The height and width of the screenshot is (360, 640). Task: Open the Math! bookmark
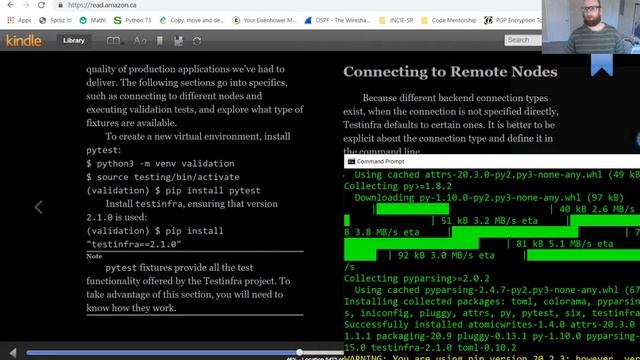93,20
